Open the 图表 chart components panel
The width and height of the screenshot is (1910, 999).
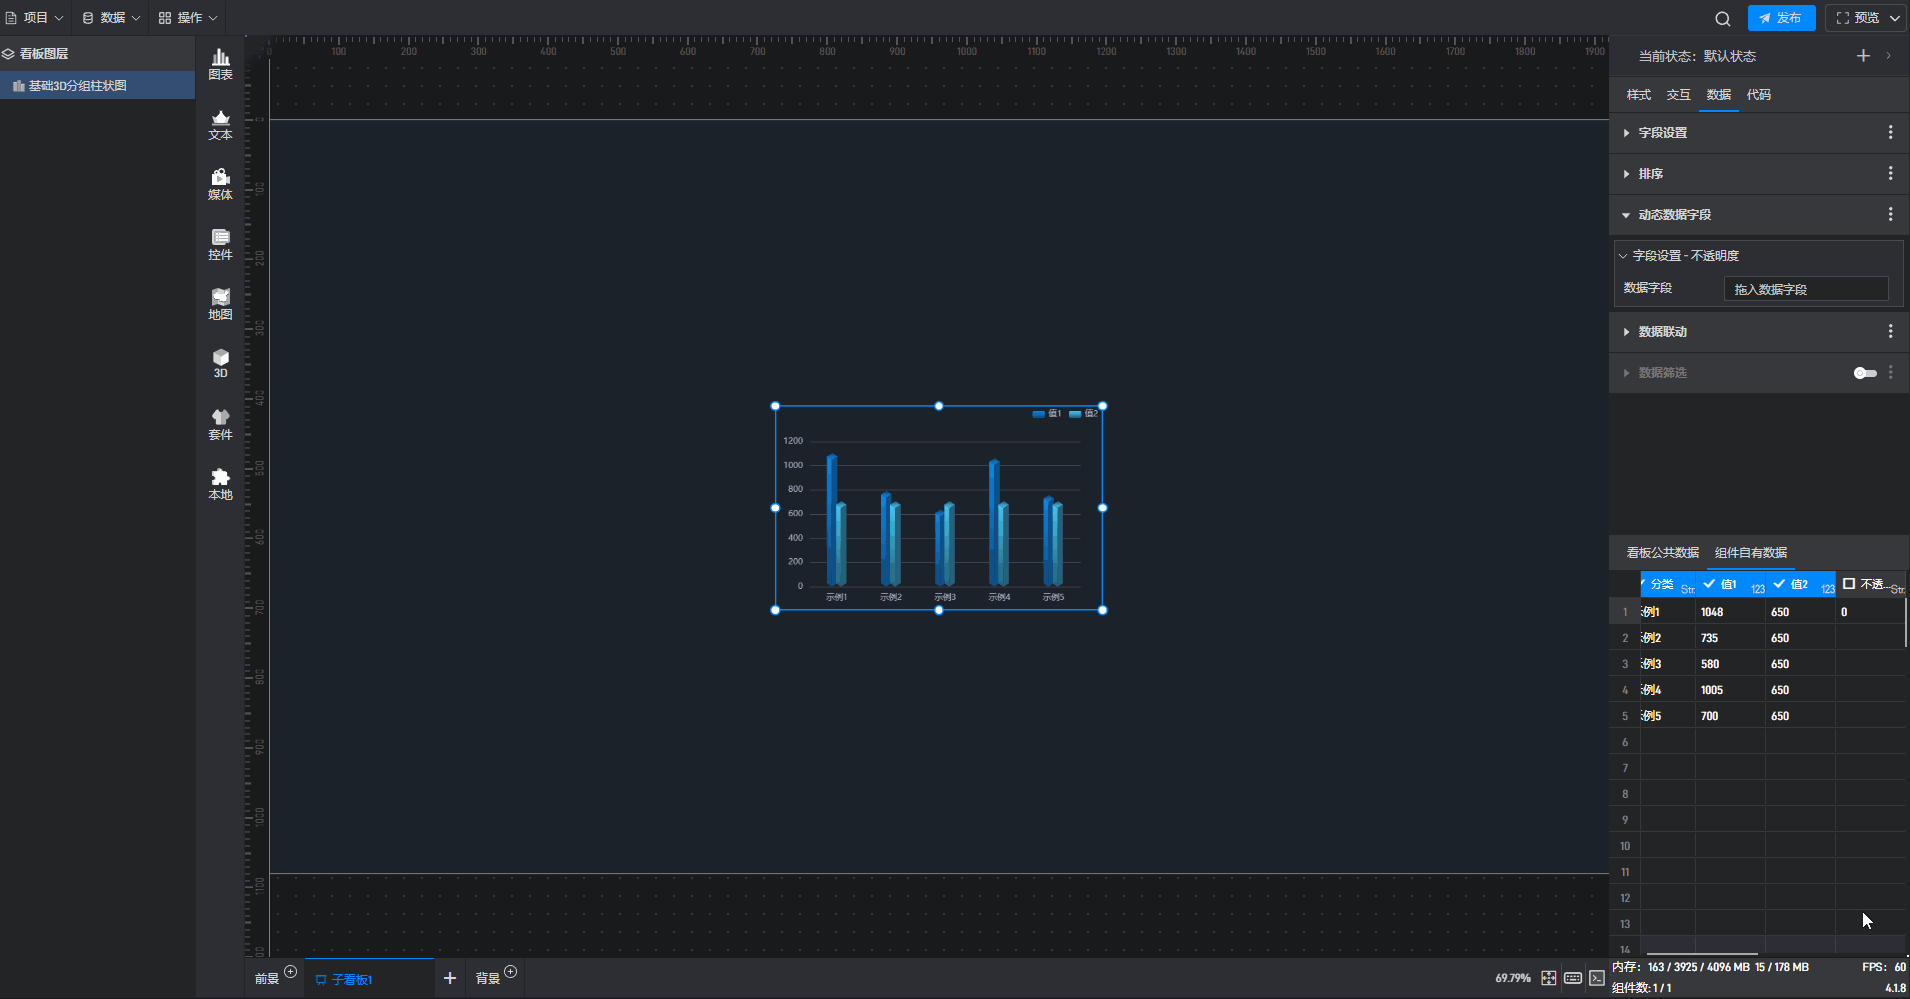point(220,64)
